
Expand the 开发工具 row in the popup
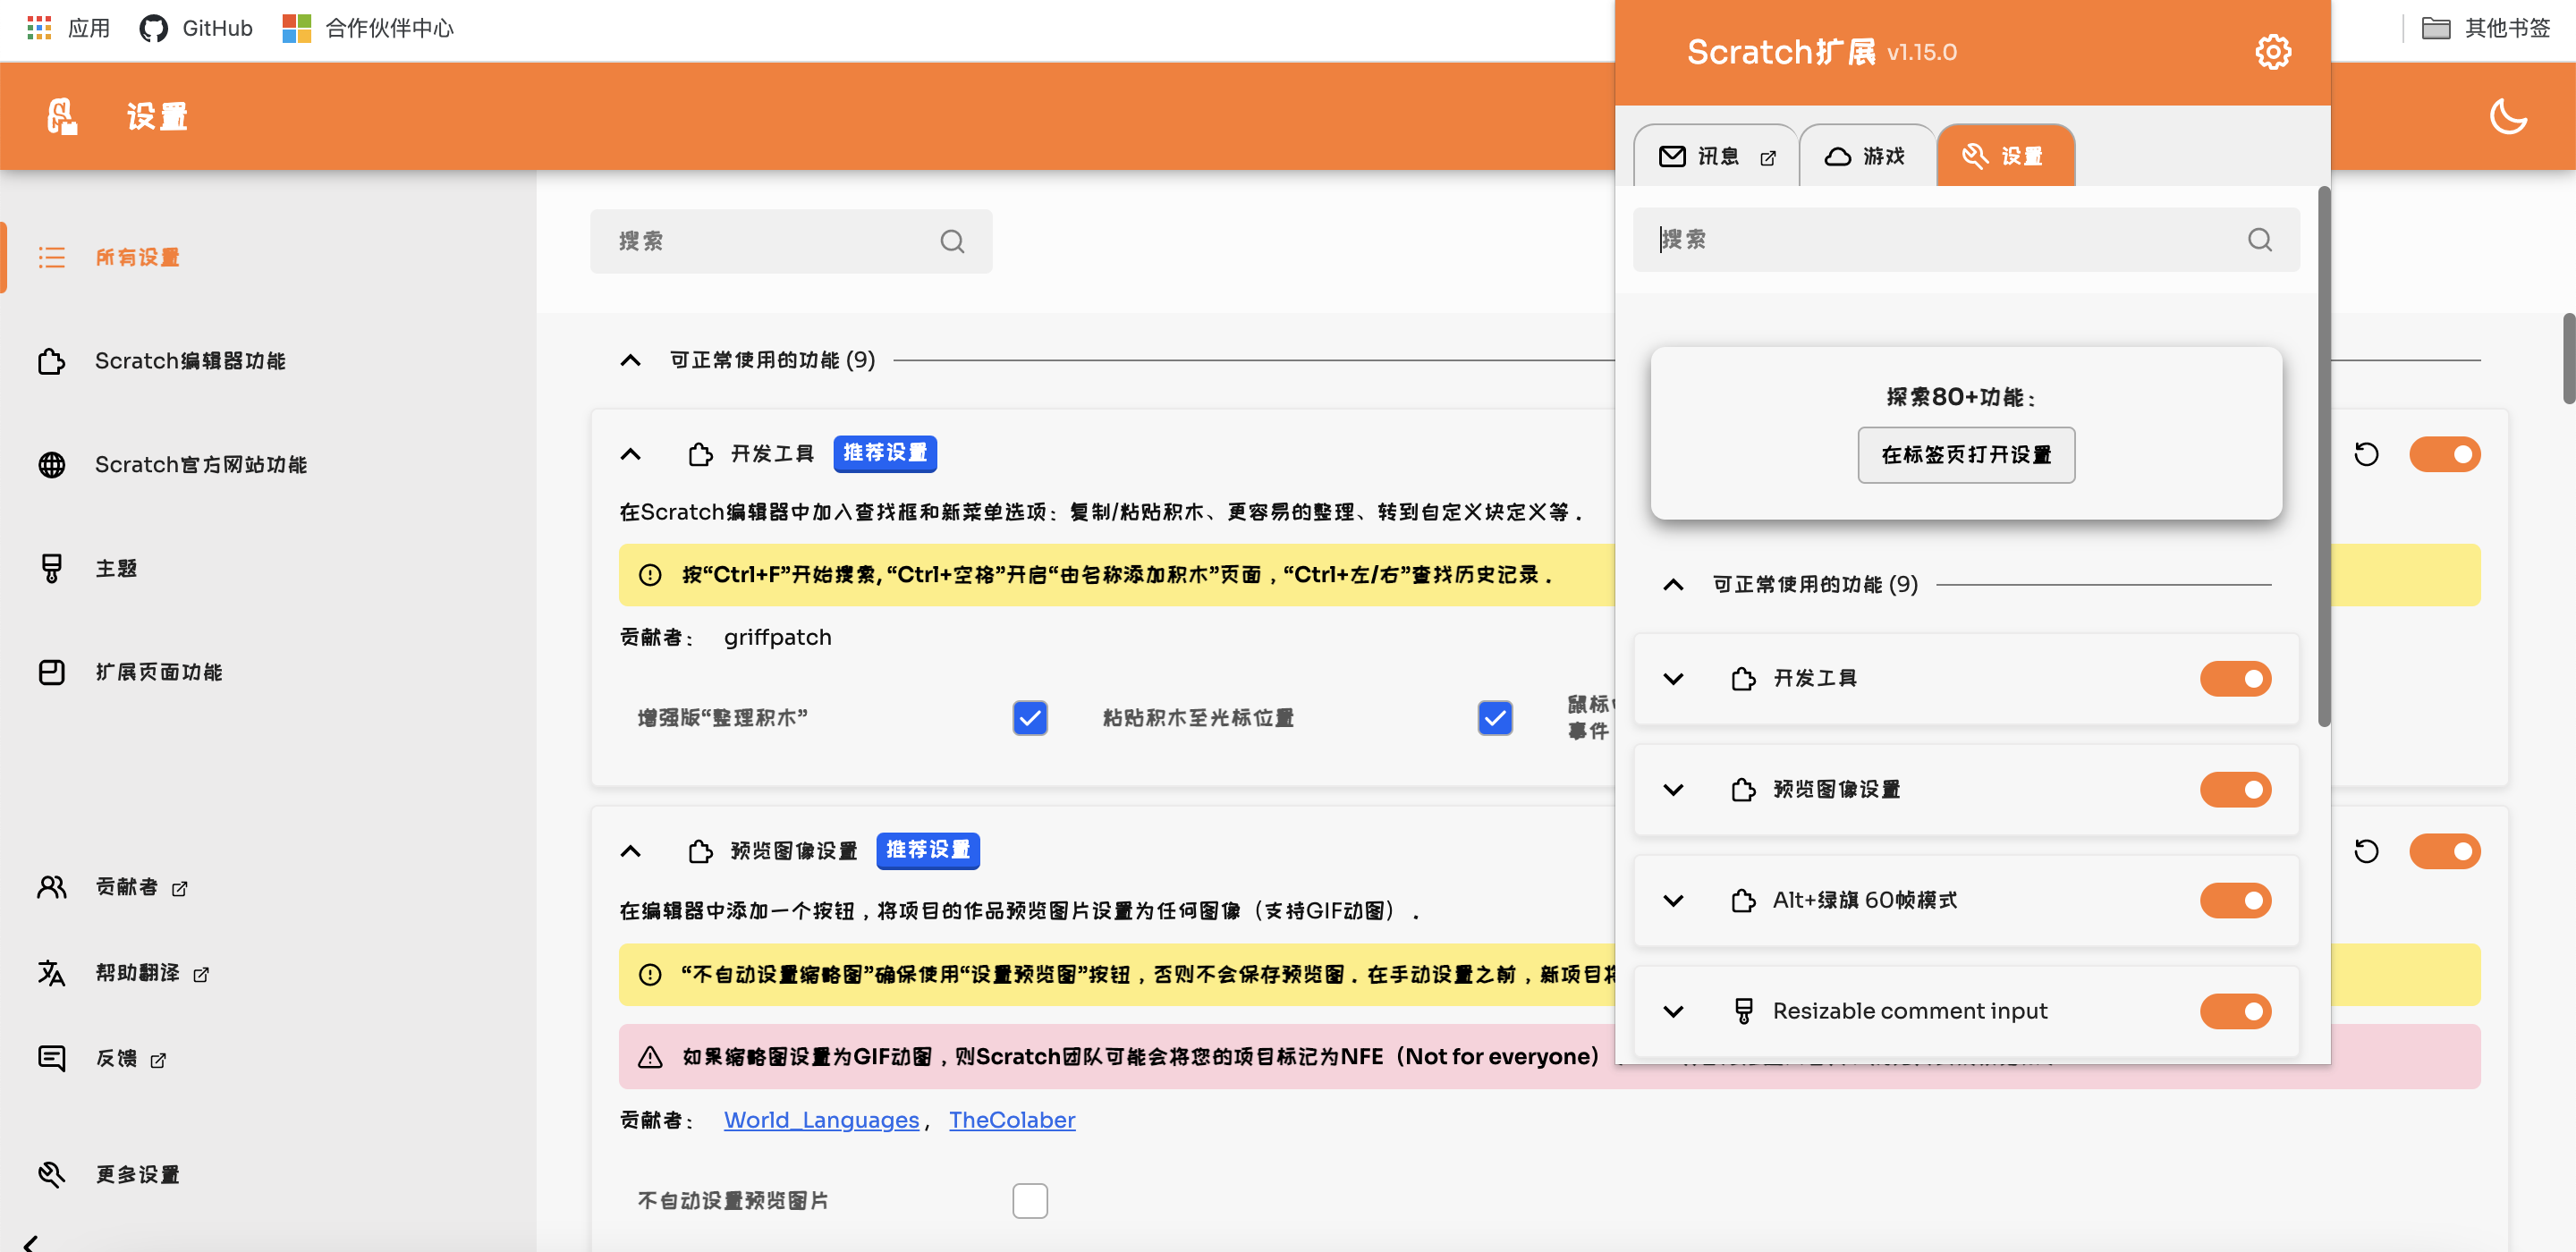[1673, 679]
